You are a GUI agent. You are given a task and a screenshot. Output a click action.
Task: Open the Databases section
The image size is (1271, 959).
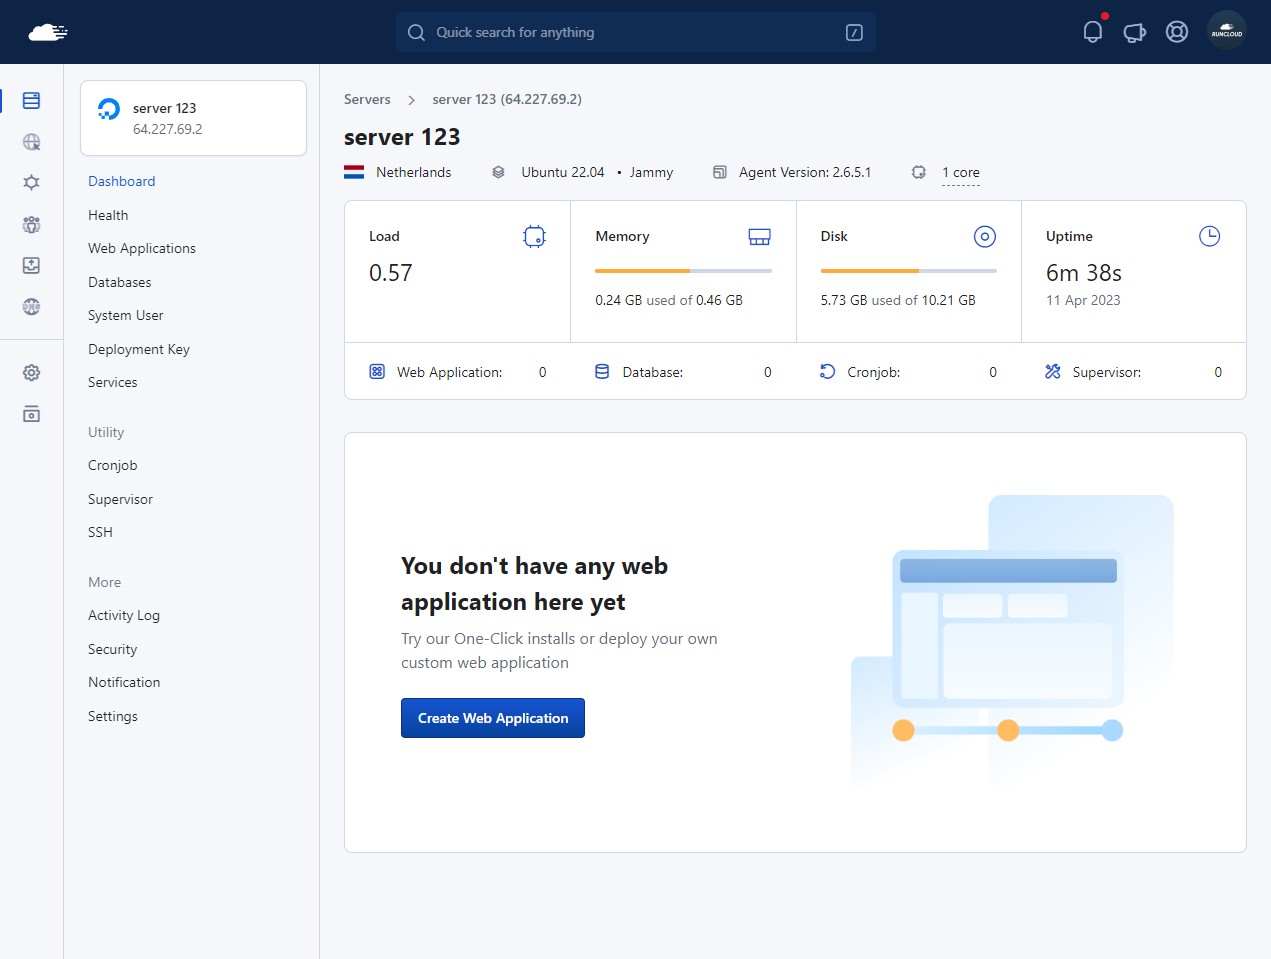pyautogui.click(x=120, y=282)
